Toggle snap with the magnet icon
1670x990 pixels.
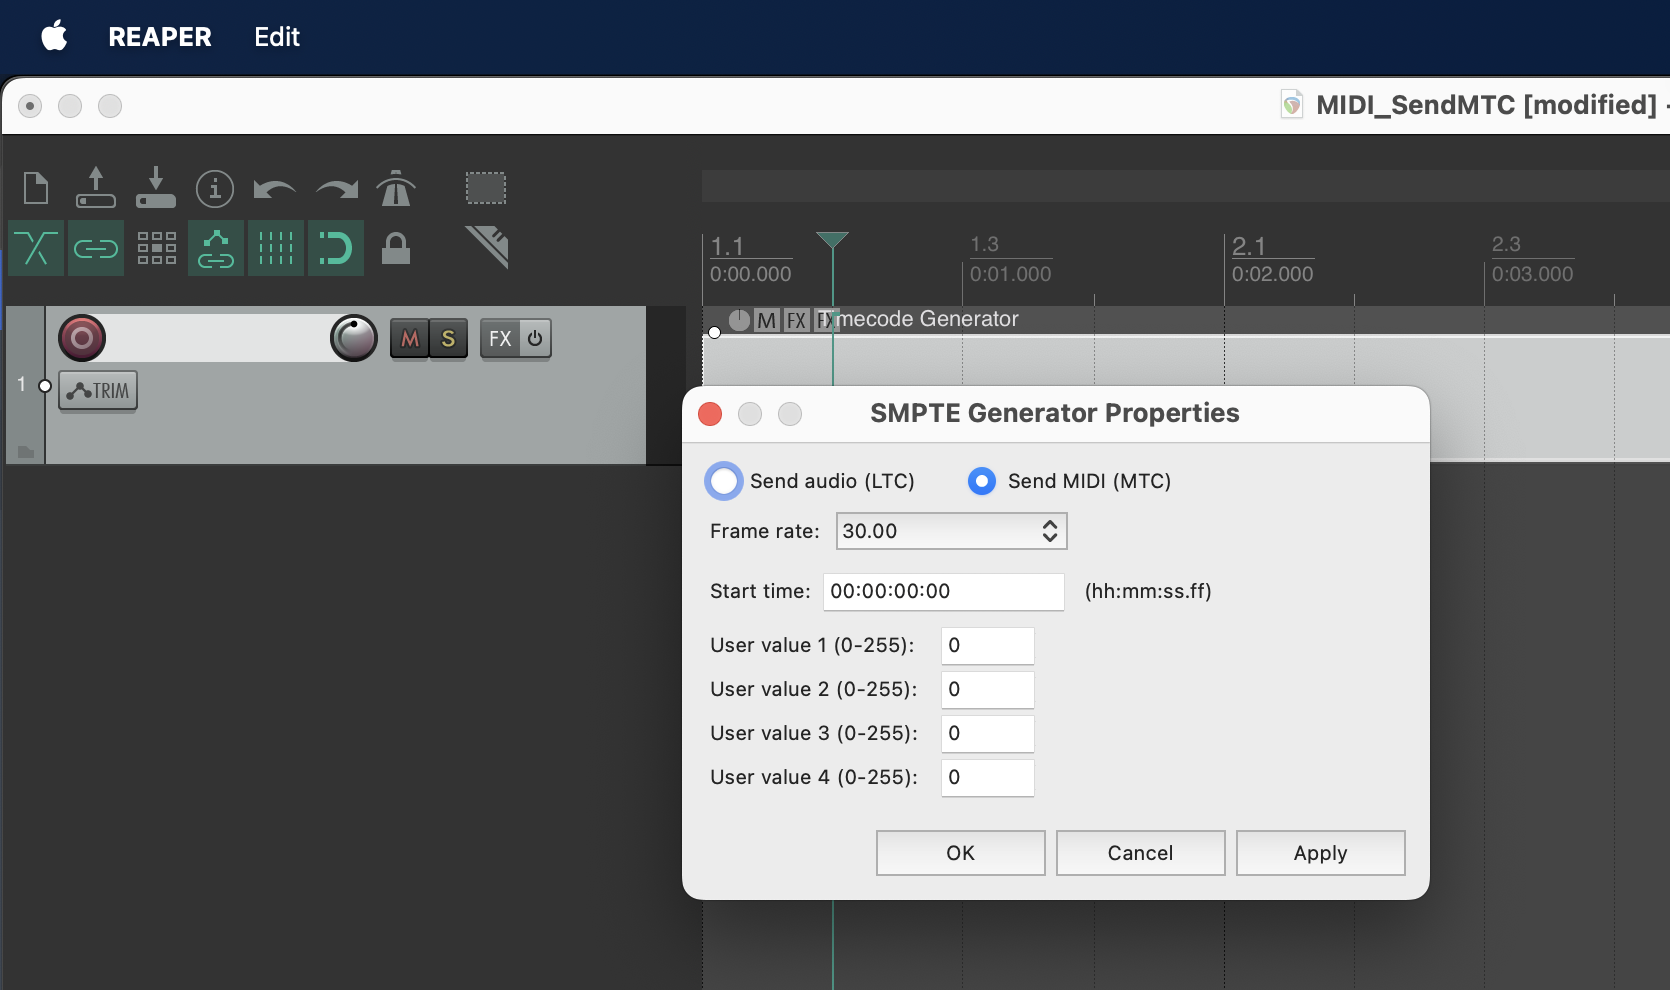click(335, 248)
